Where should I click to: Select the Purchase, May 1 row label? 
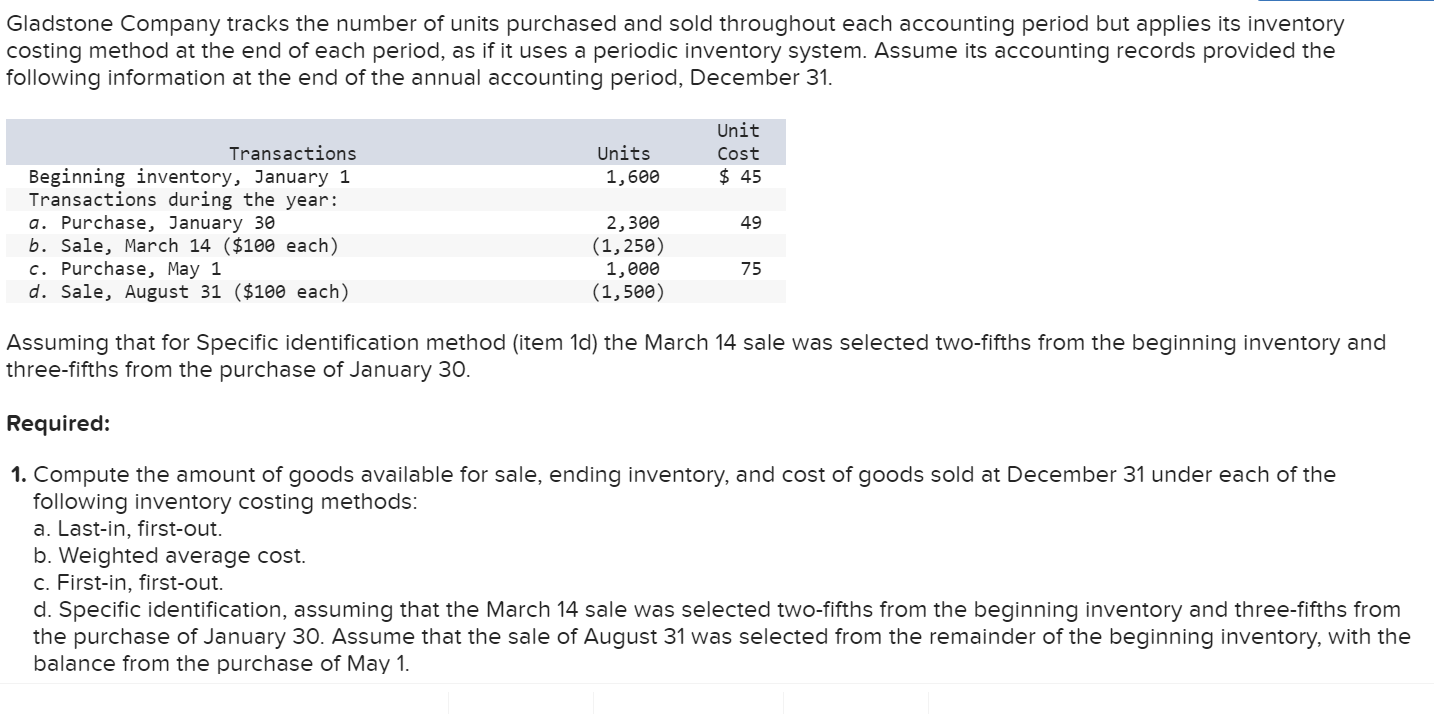click(125, 269)
